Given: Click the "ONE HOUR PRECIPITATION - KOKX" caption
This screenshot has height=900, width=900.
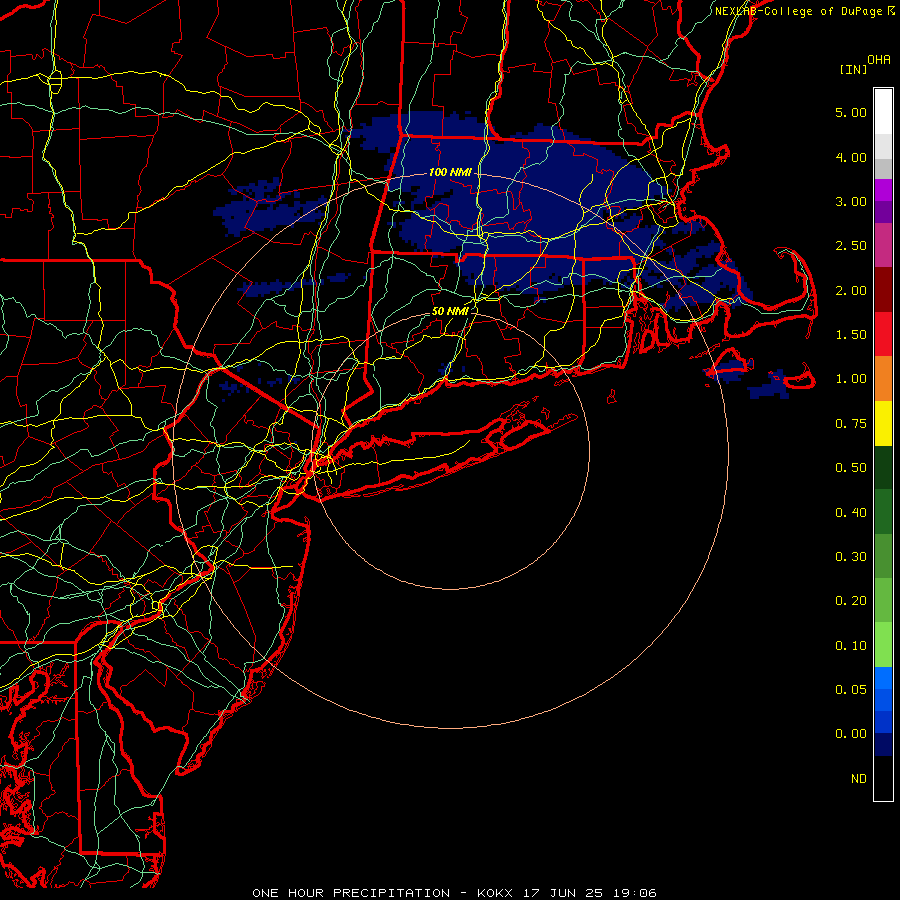Looking at the screenshot, I should 385,893.
